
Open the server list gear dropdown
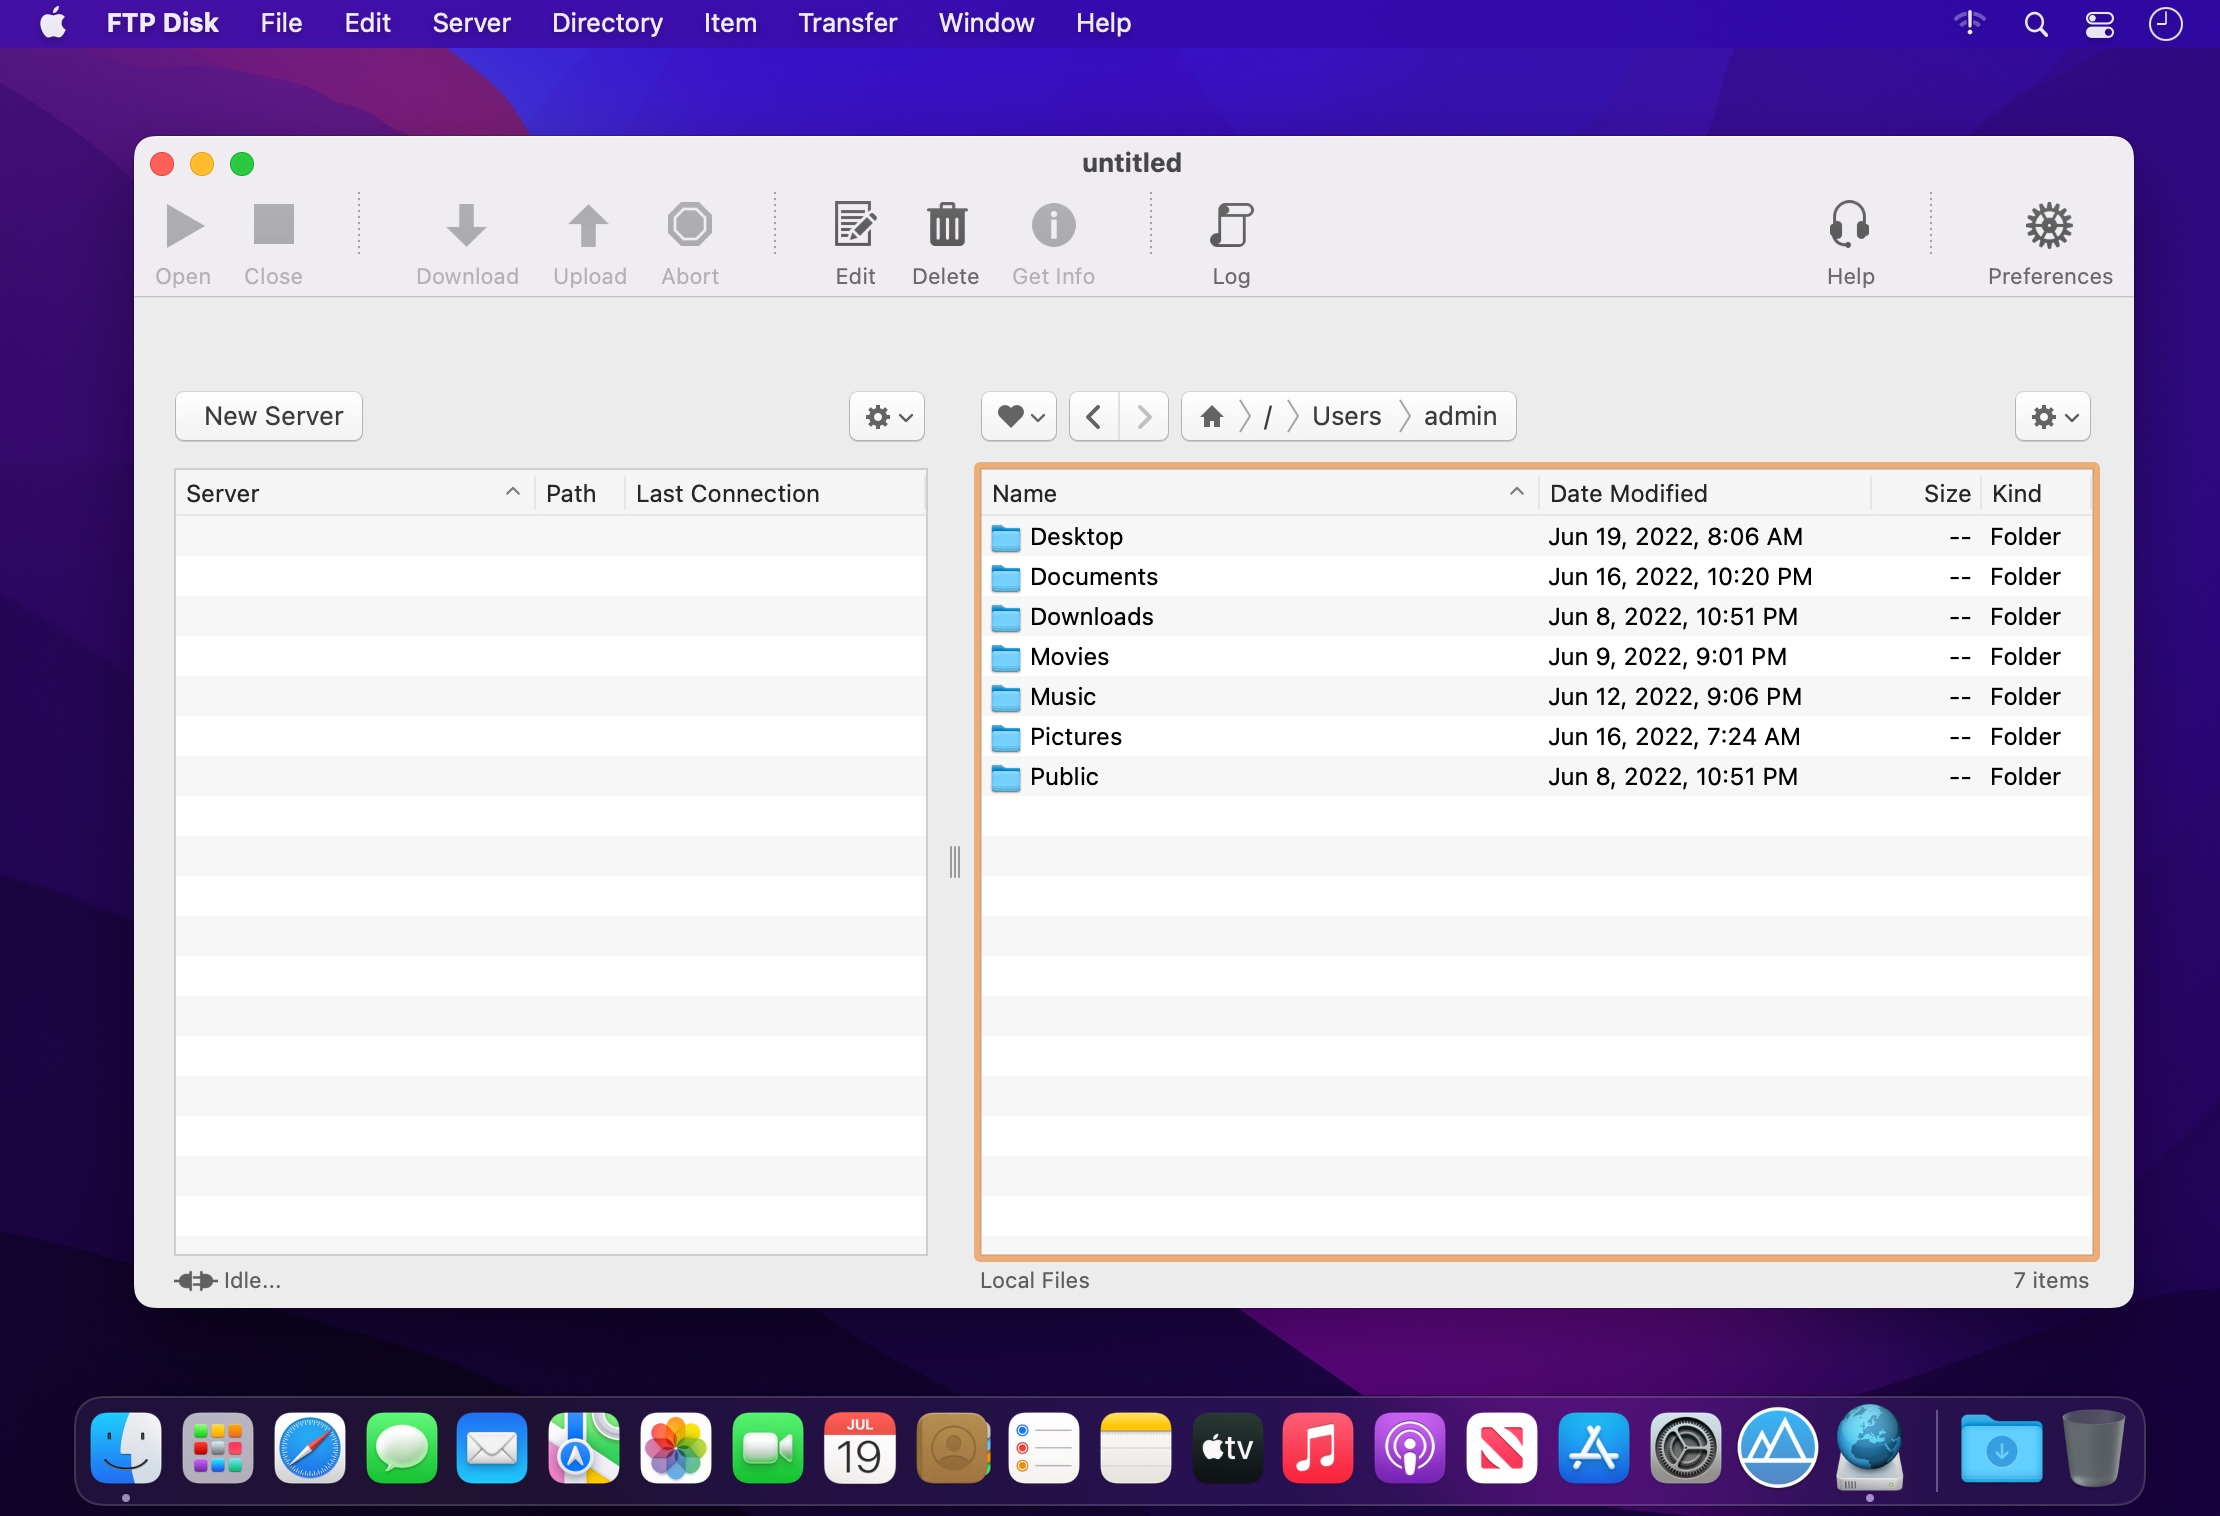pyautogui.click(x=887, y=416)
